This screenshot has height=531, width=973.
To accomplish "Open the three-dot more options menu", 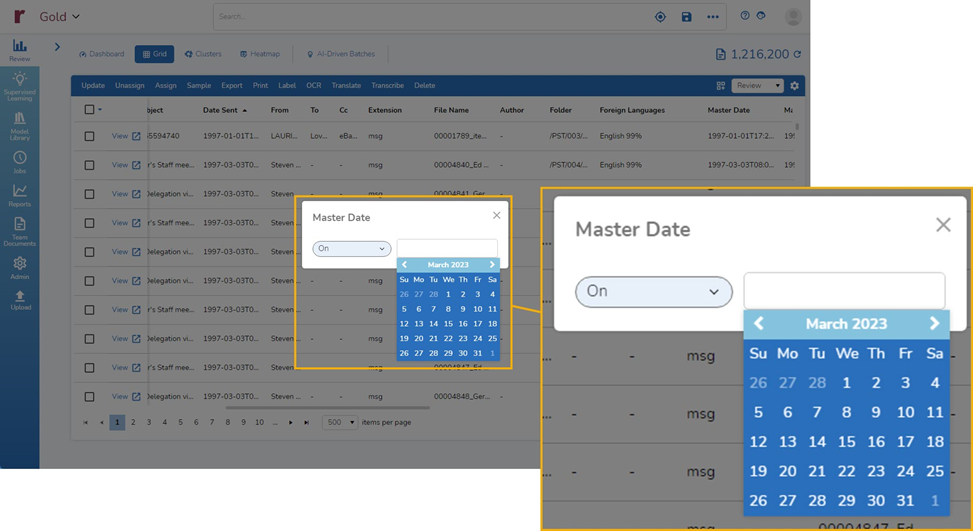I will (x=713, y=17).
